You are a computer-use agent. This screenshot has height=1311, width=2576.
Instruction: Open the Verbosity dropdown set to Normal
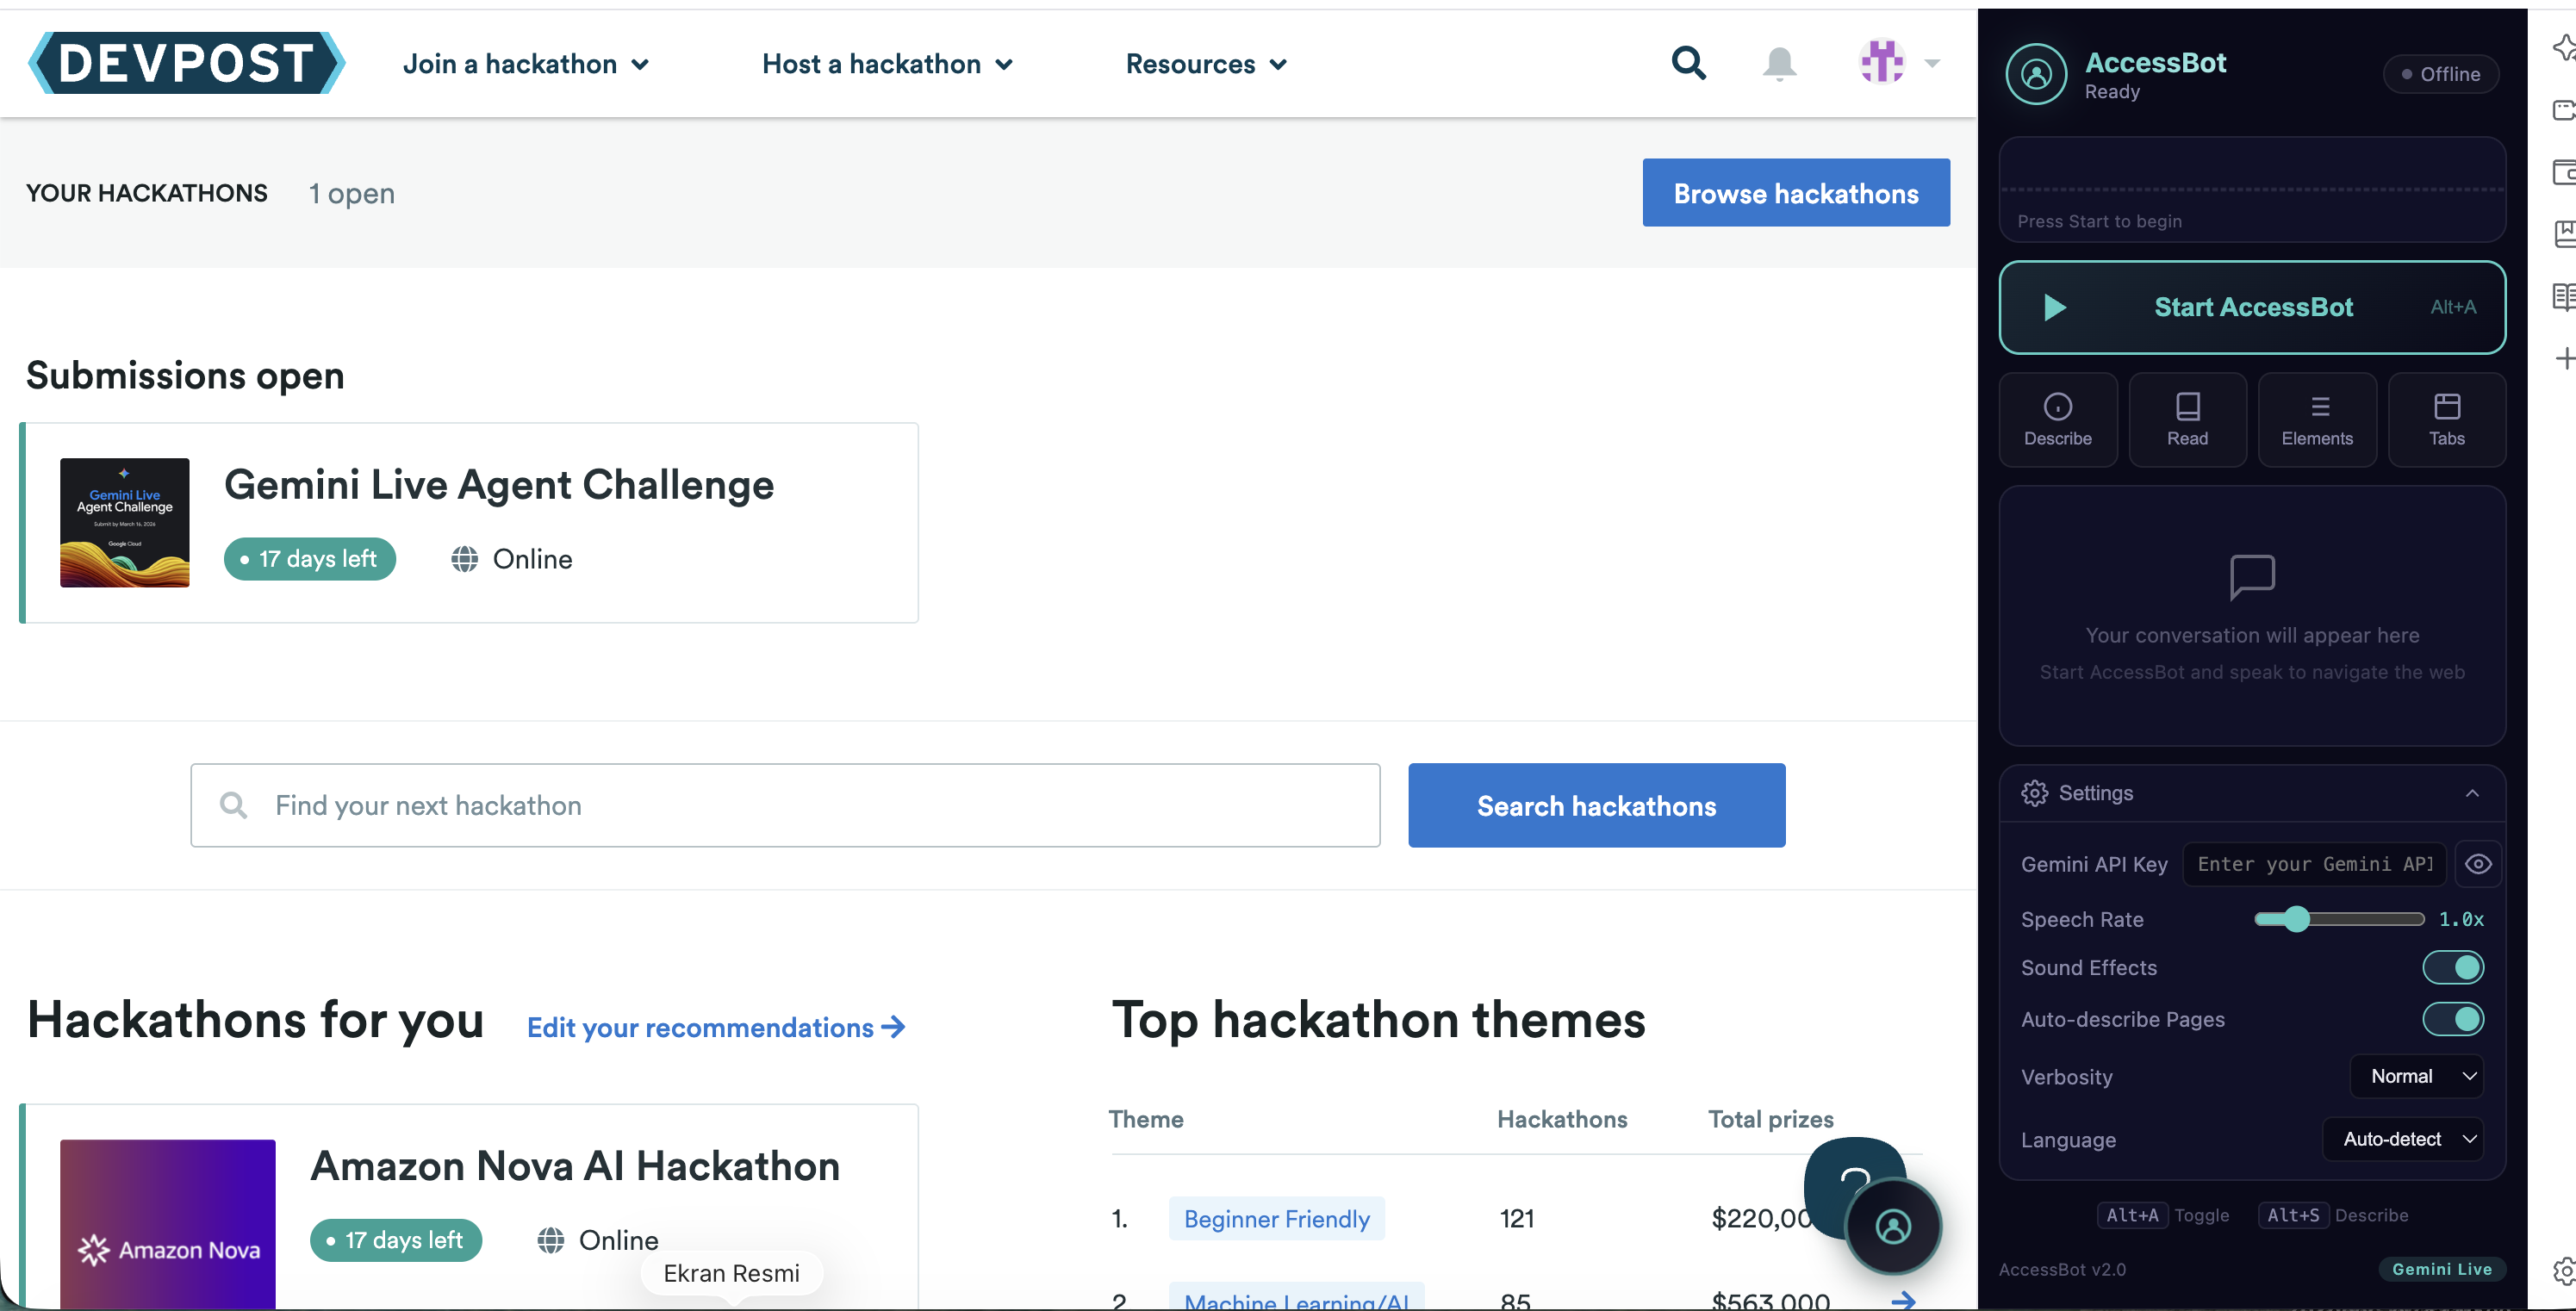[2416, 1076]
